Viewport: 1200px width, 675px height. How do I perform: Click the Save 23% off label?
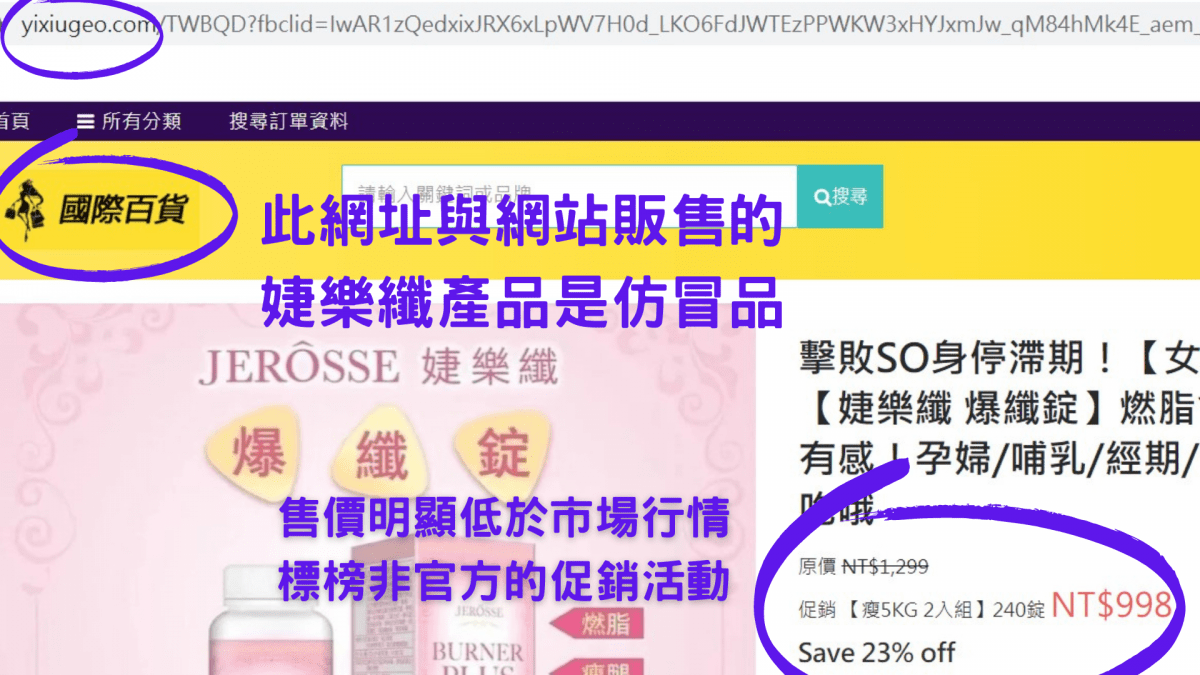pos(877,653)
